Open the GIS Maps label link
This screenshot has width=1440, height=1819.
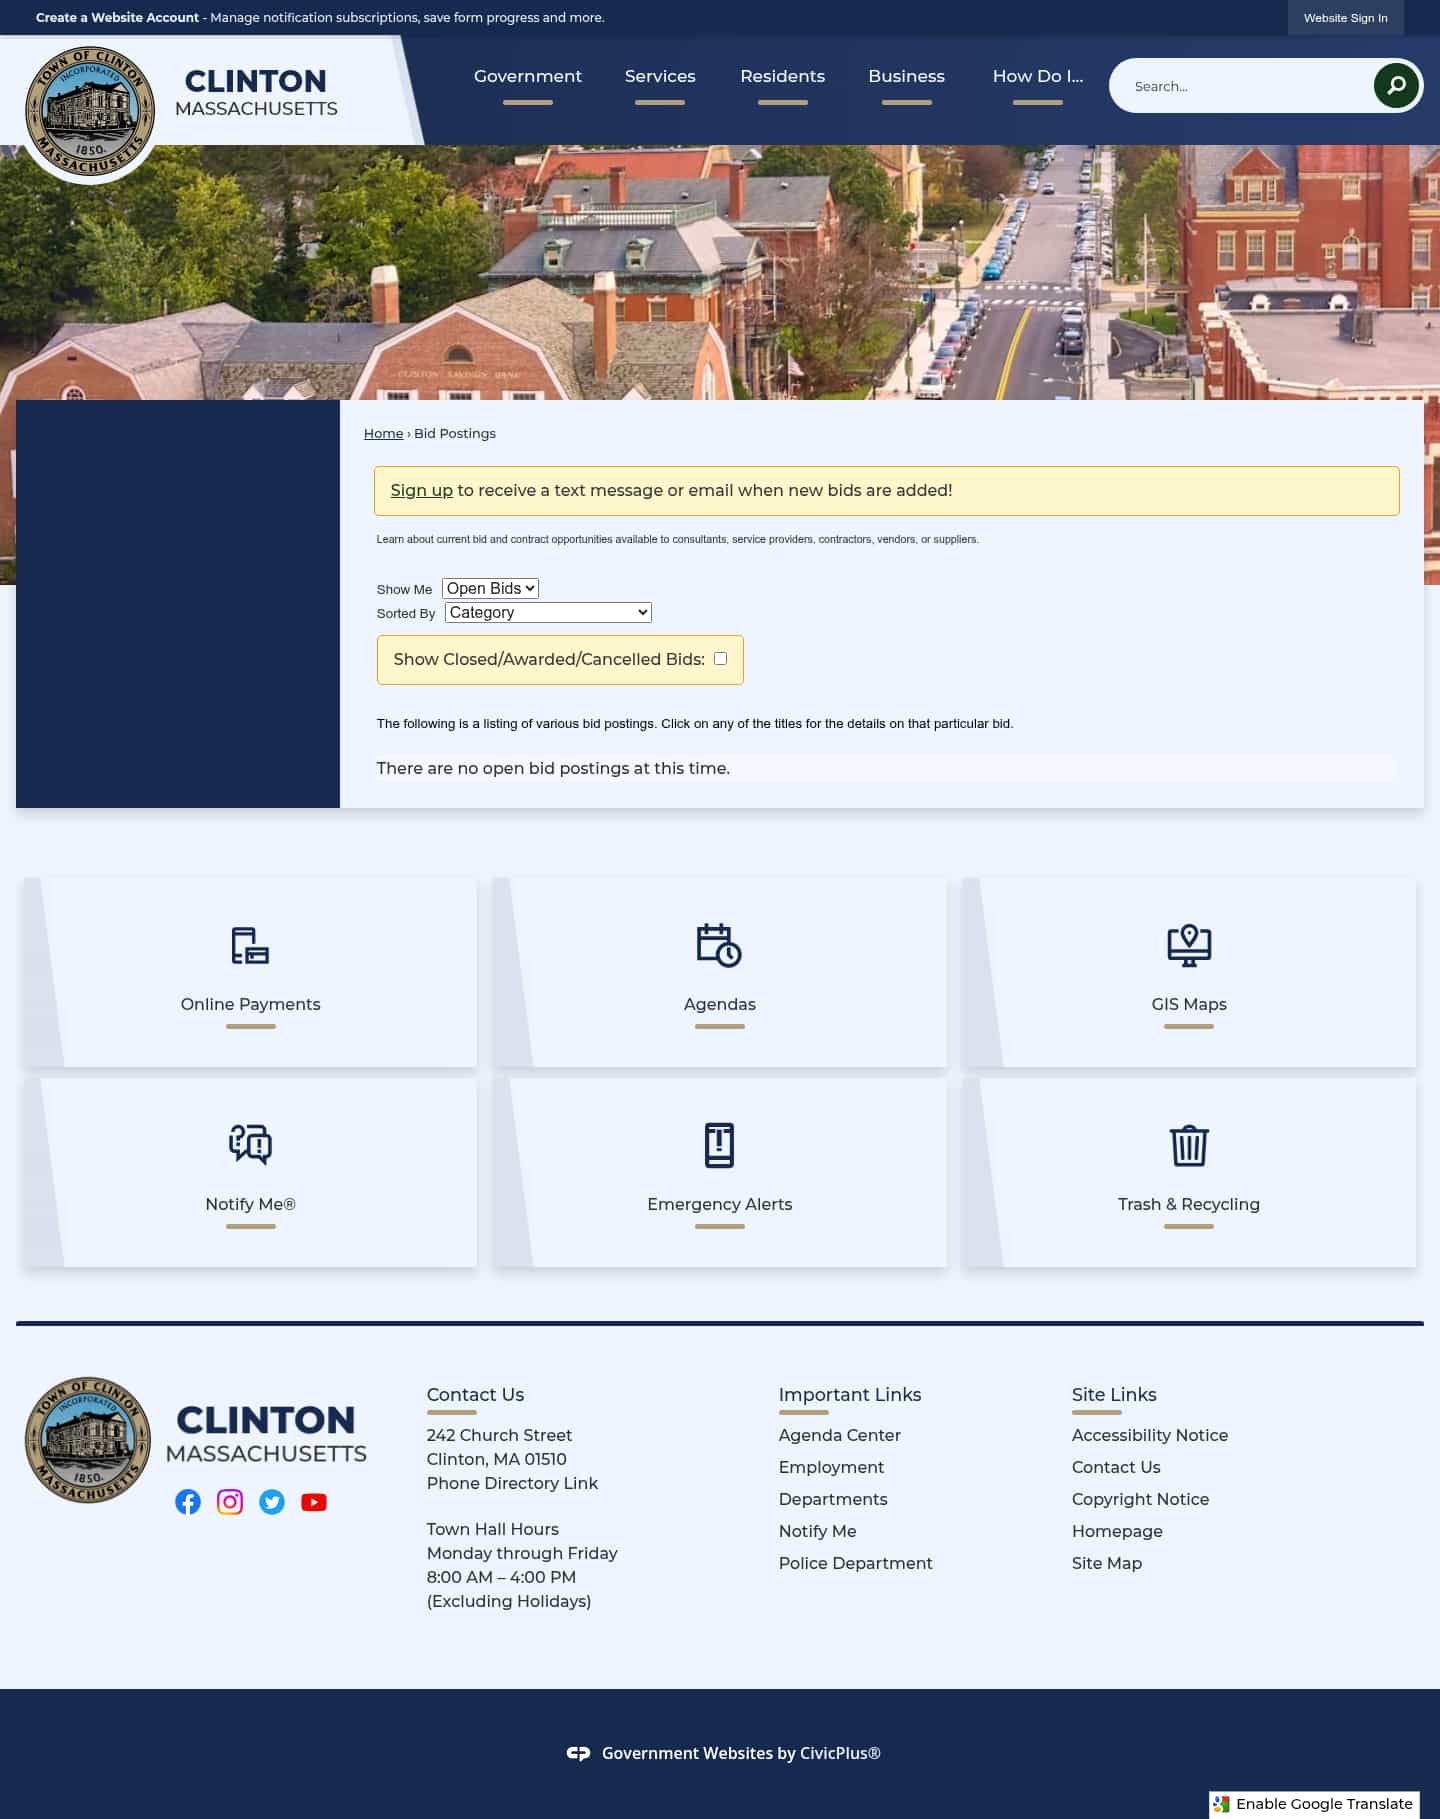[1189, 1004]
